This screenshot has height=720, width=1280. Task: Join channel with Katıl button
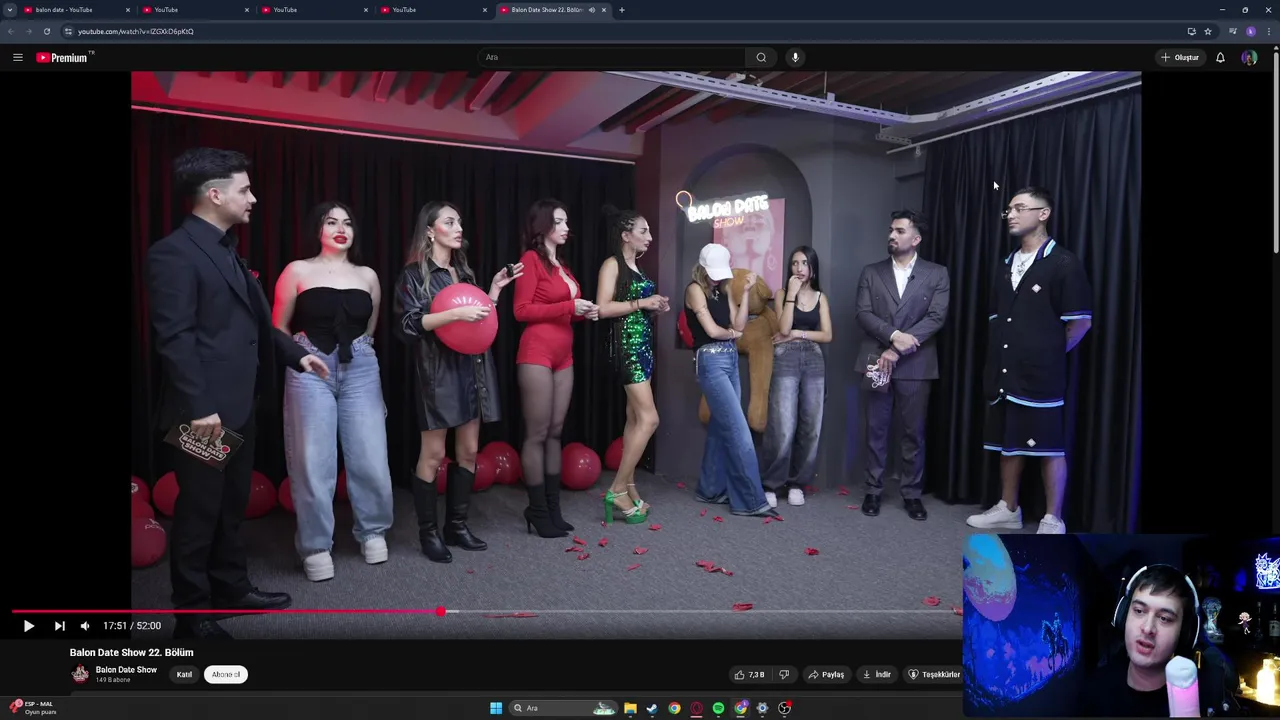pyautogui.click(x=184, y=675)
